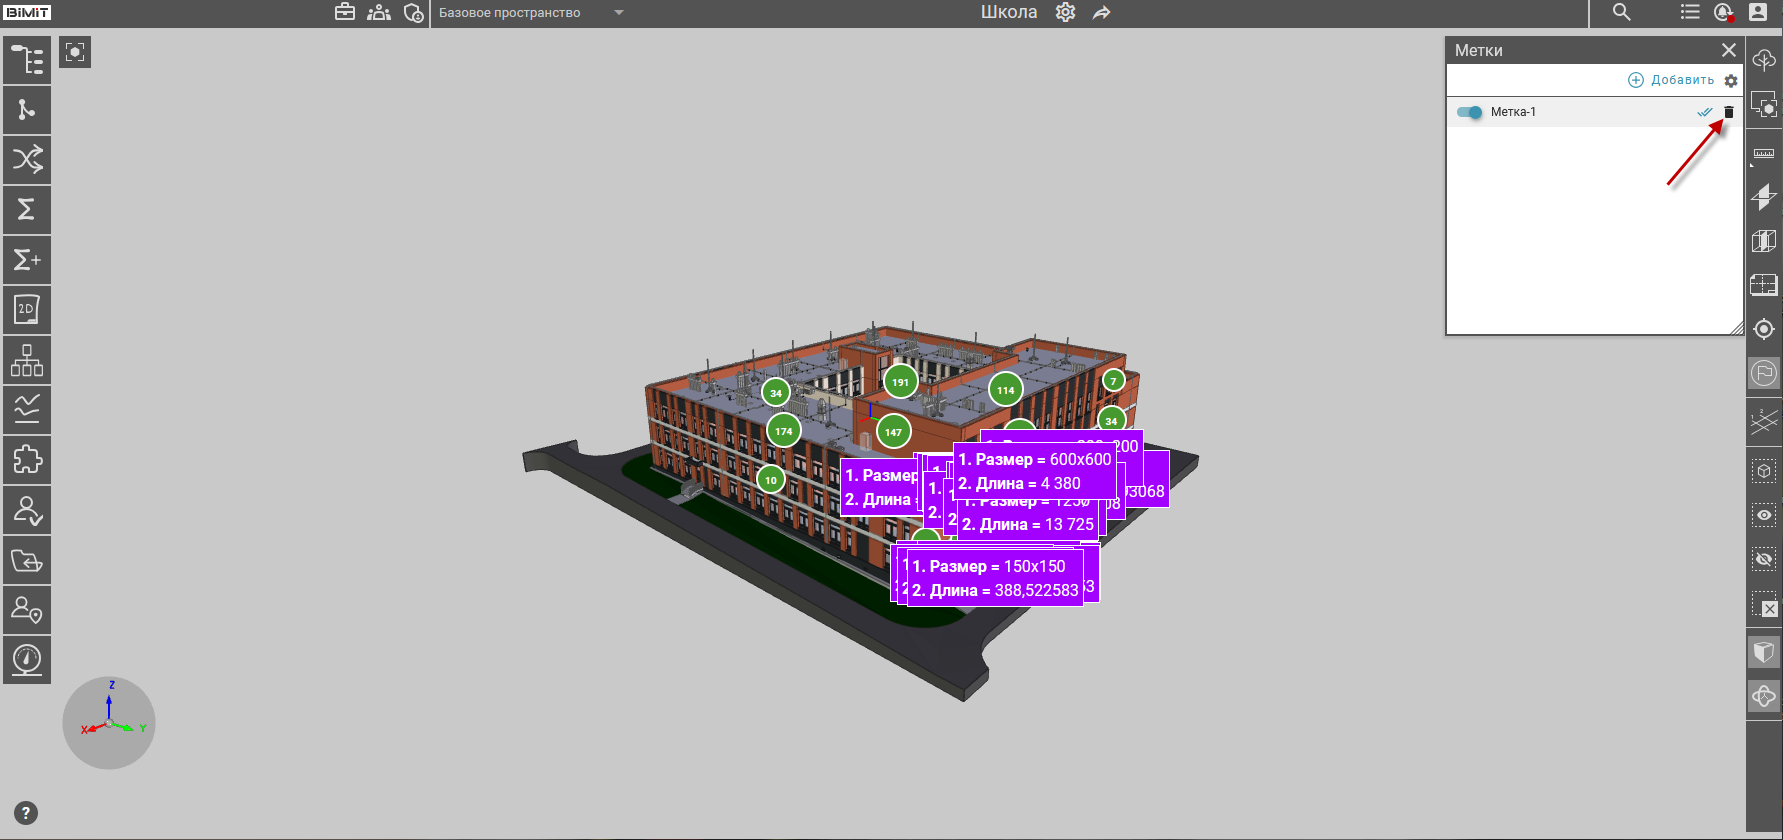1783x840 pixels.
Task: Click the hide selected crossed-eye icon
Action: (x=1764, y=559)
